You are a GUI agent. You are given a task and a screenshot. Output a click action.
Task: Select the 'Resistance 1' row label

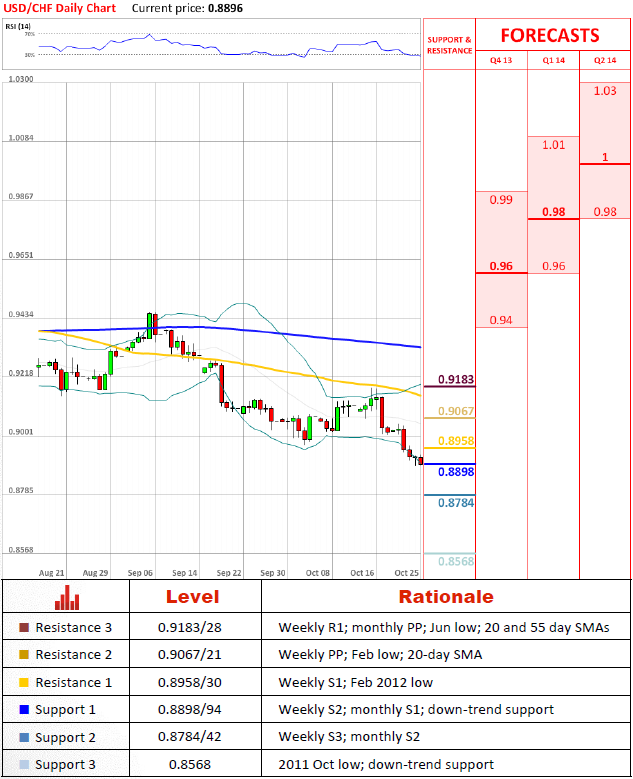(x=74, y=682)
